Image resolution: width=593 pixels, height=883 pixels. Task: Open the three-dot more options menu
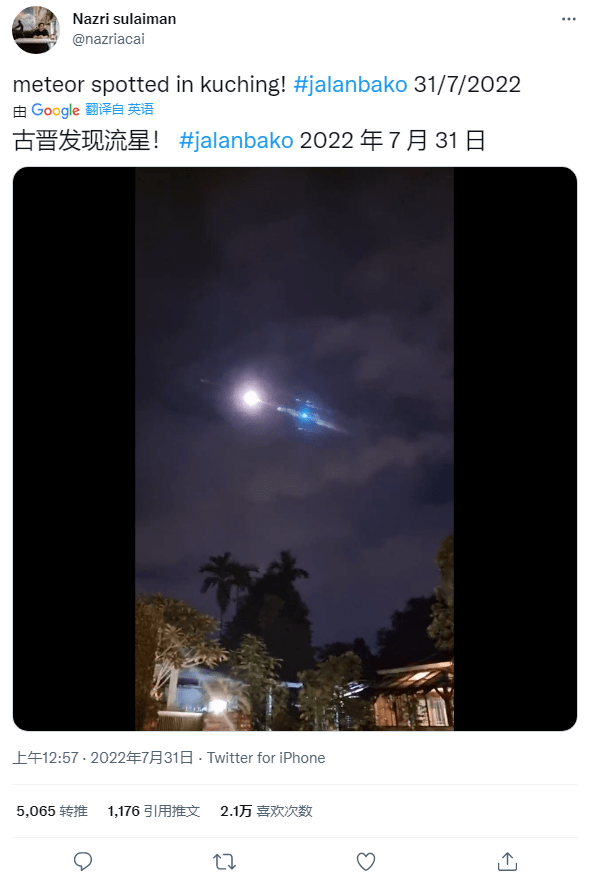pos(569,19)
